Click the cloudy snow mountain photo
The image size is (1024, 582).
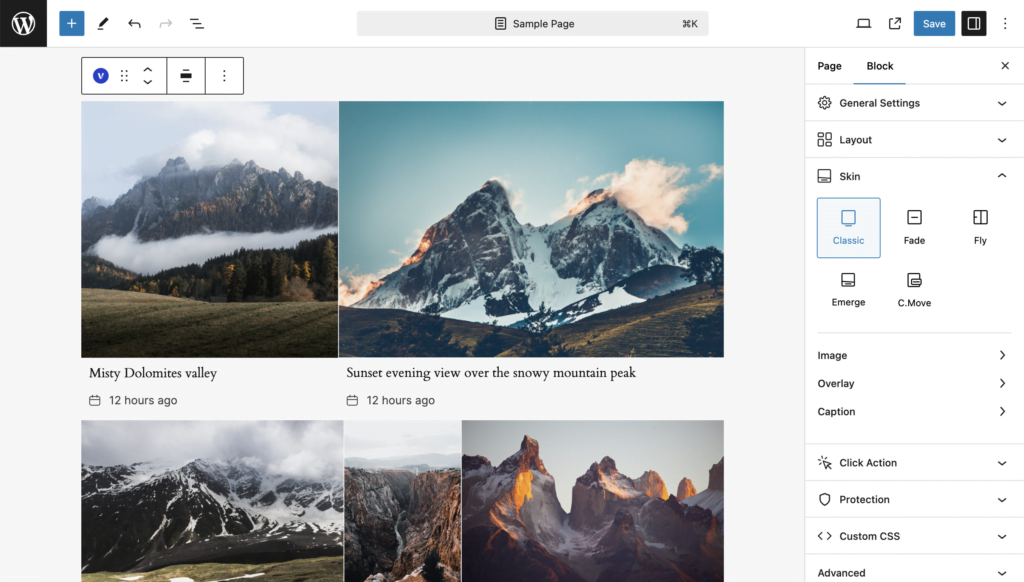212,501
